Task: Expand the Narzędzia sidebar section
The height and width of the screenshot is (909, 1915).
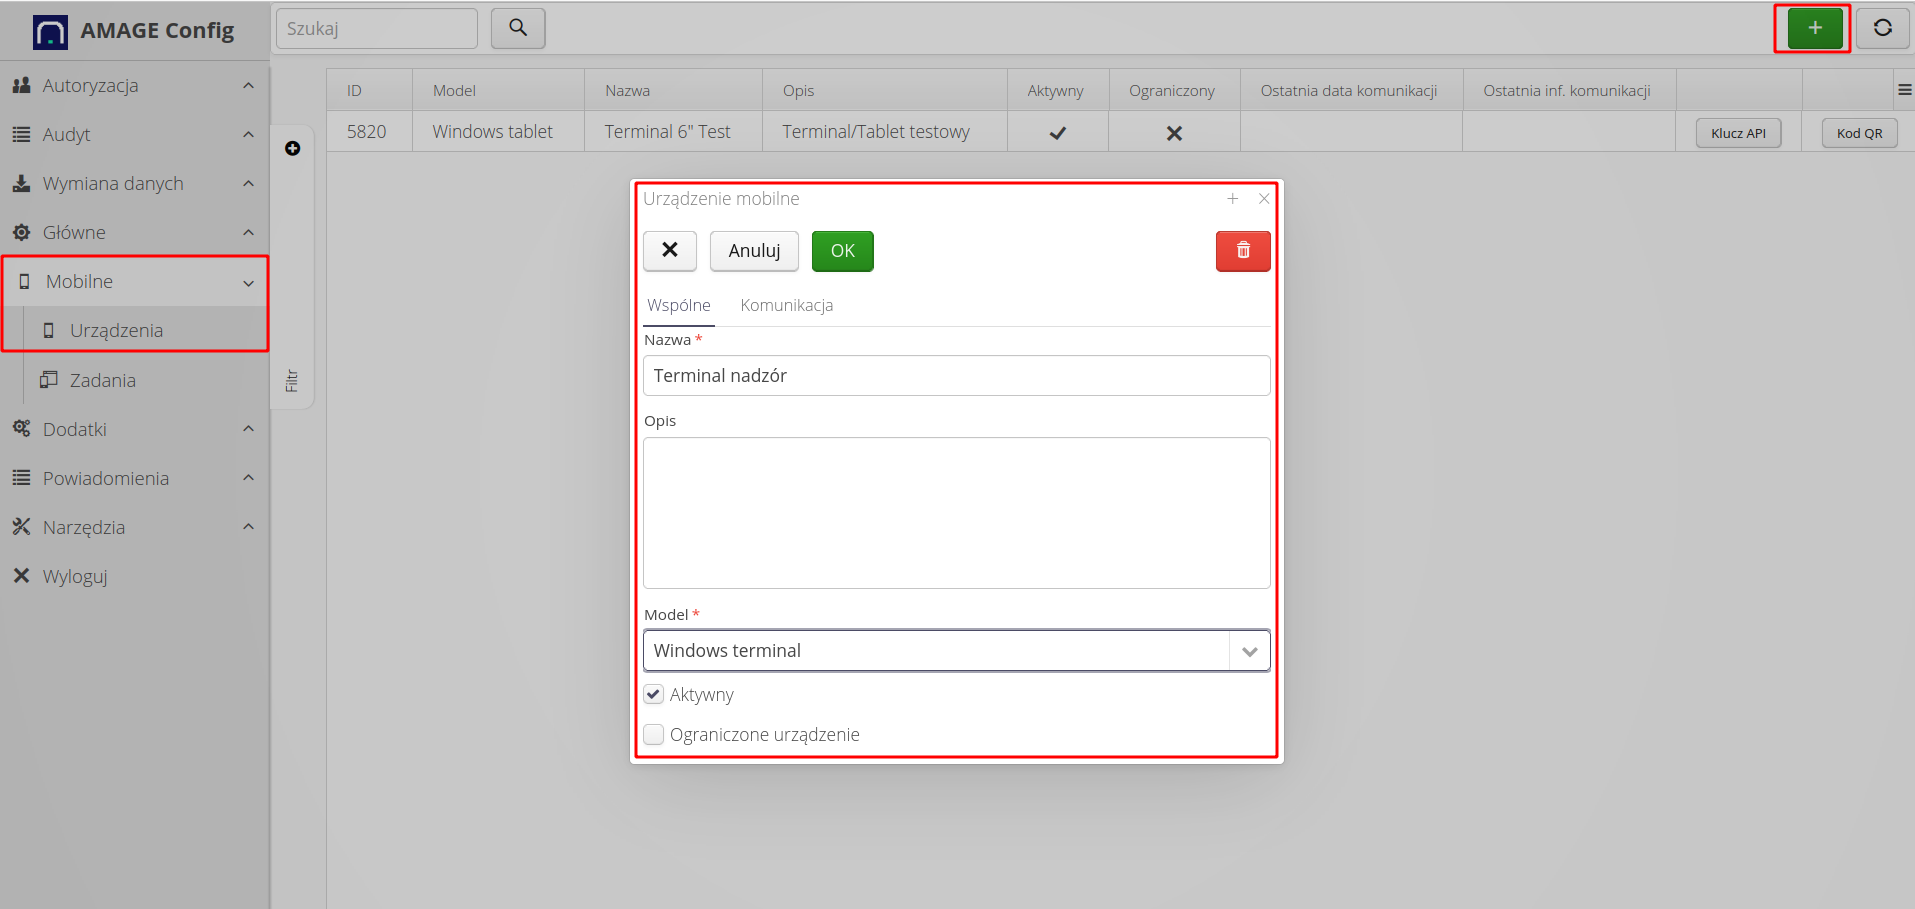Action: [x=134, y=527]
